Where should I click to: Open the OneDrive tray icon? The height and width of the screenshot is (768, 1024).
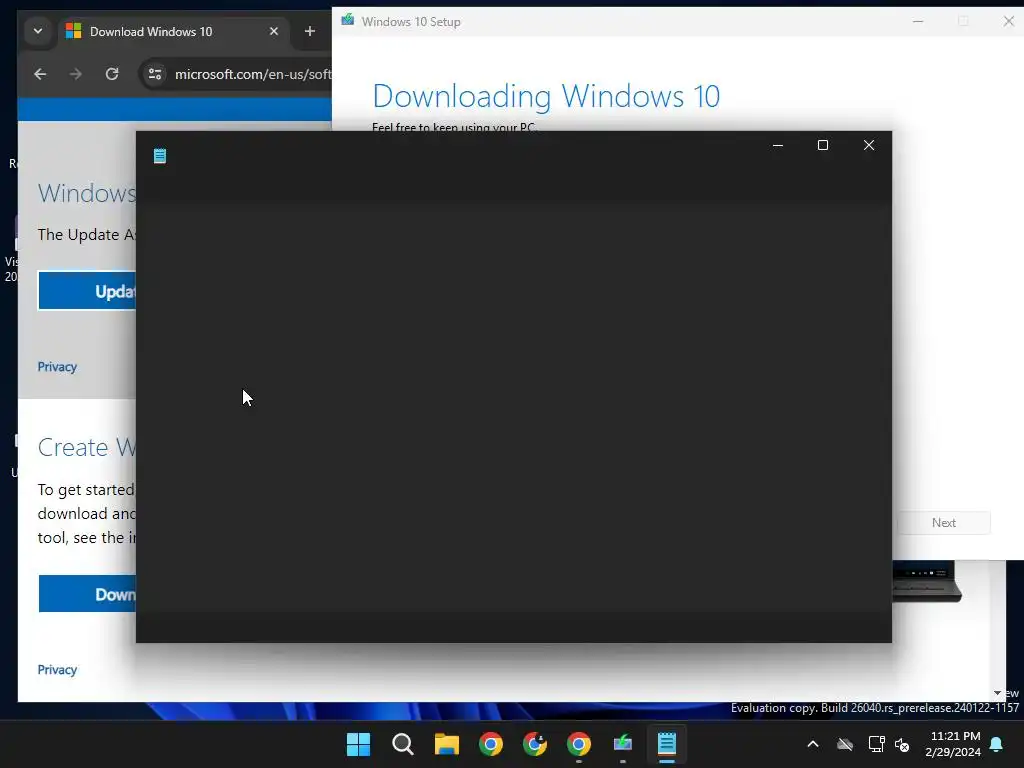(845, 744)
